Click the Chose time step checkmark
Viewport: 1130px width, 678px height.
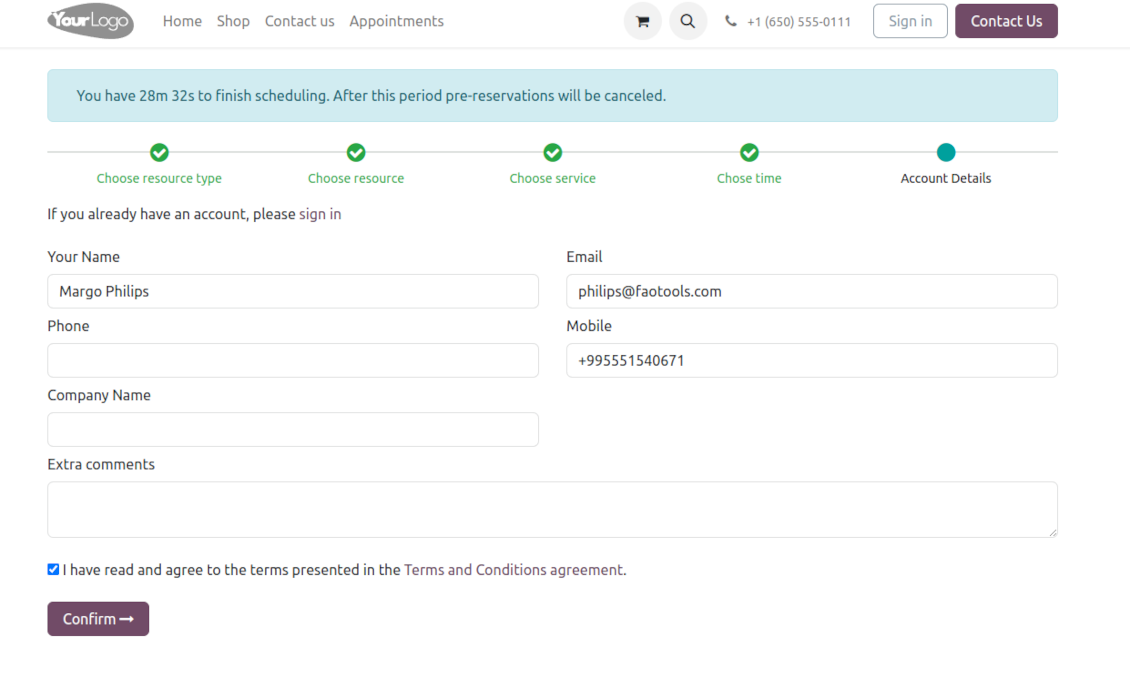point(749,152)
